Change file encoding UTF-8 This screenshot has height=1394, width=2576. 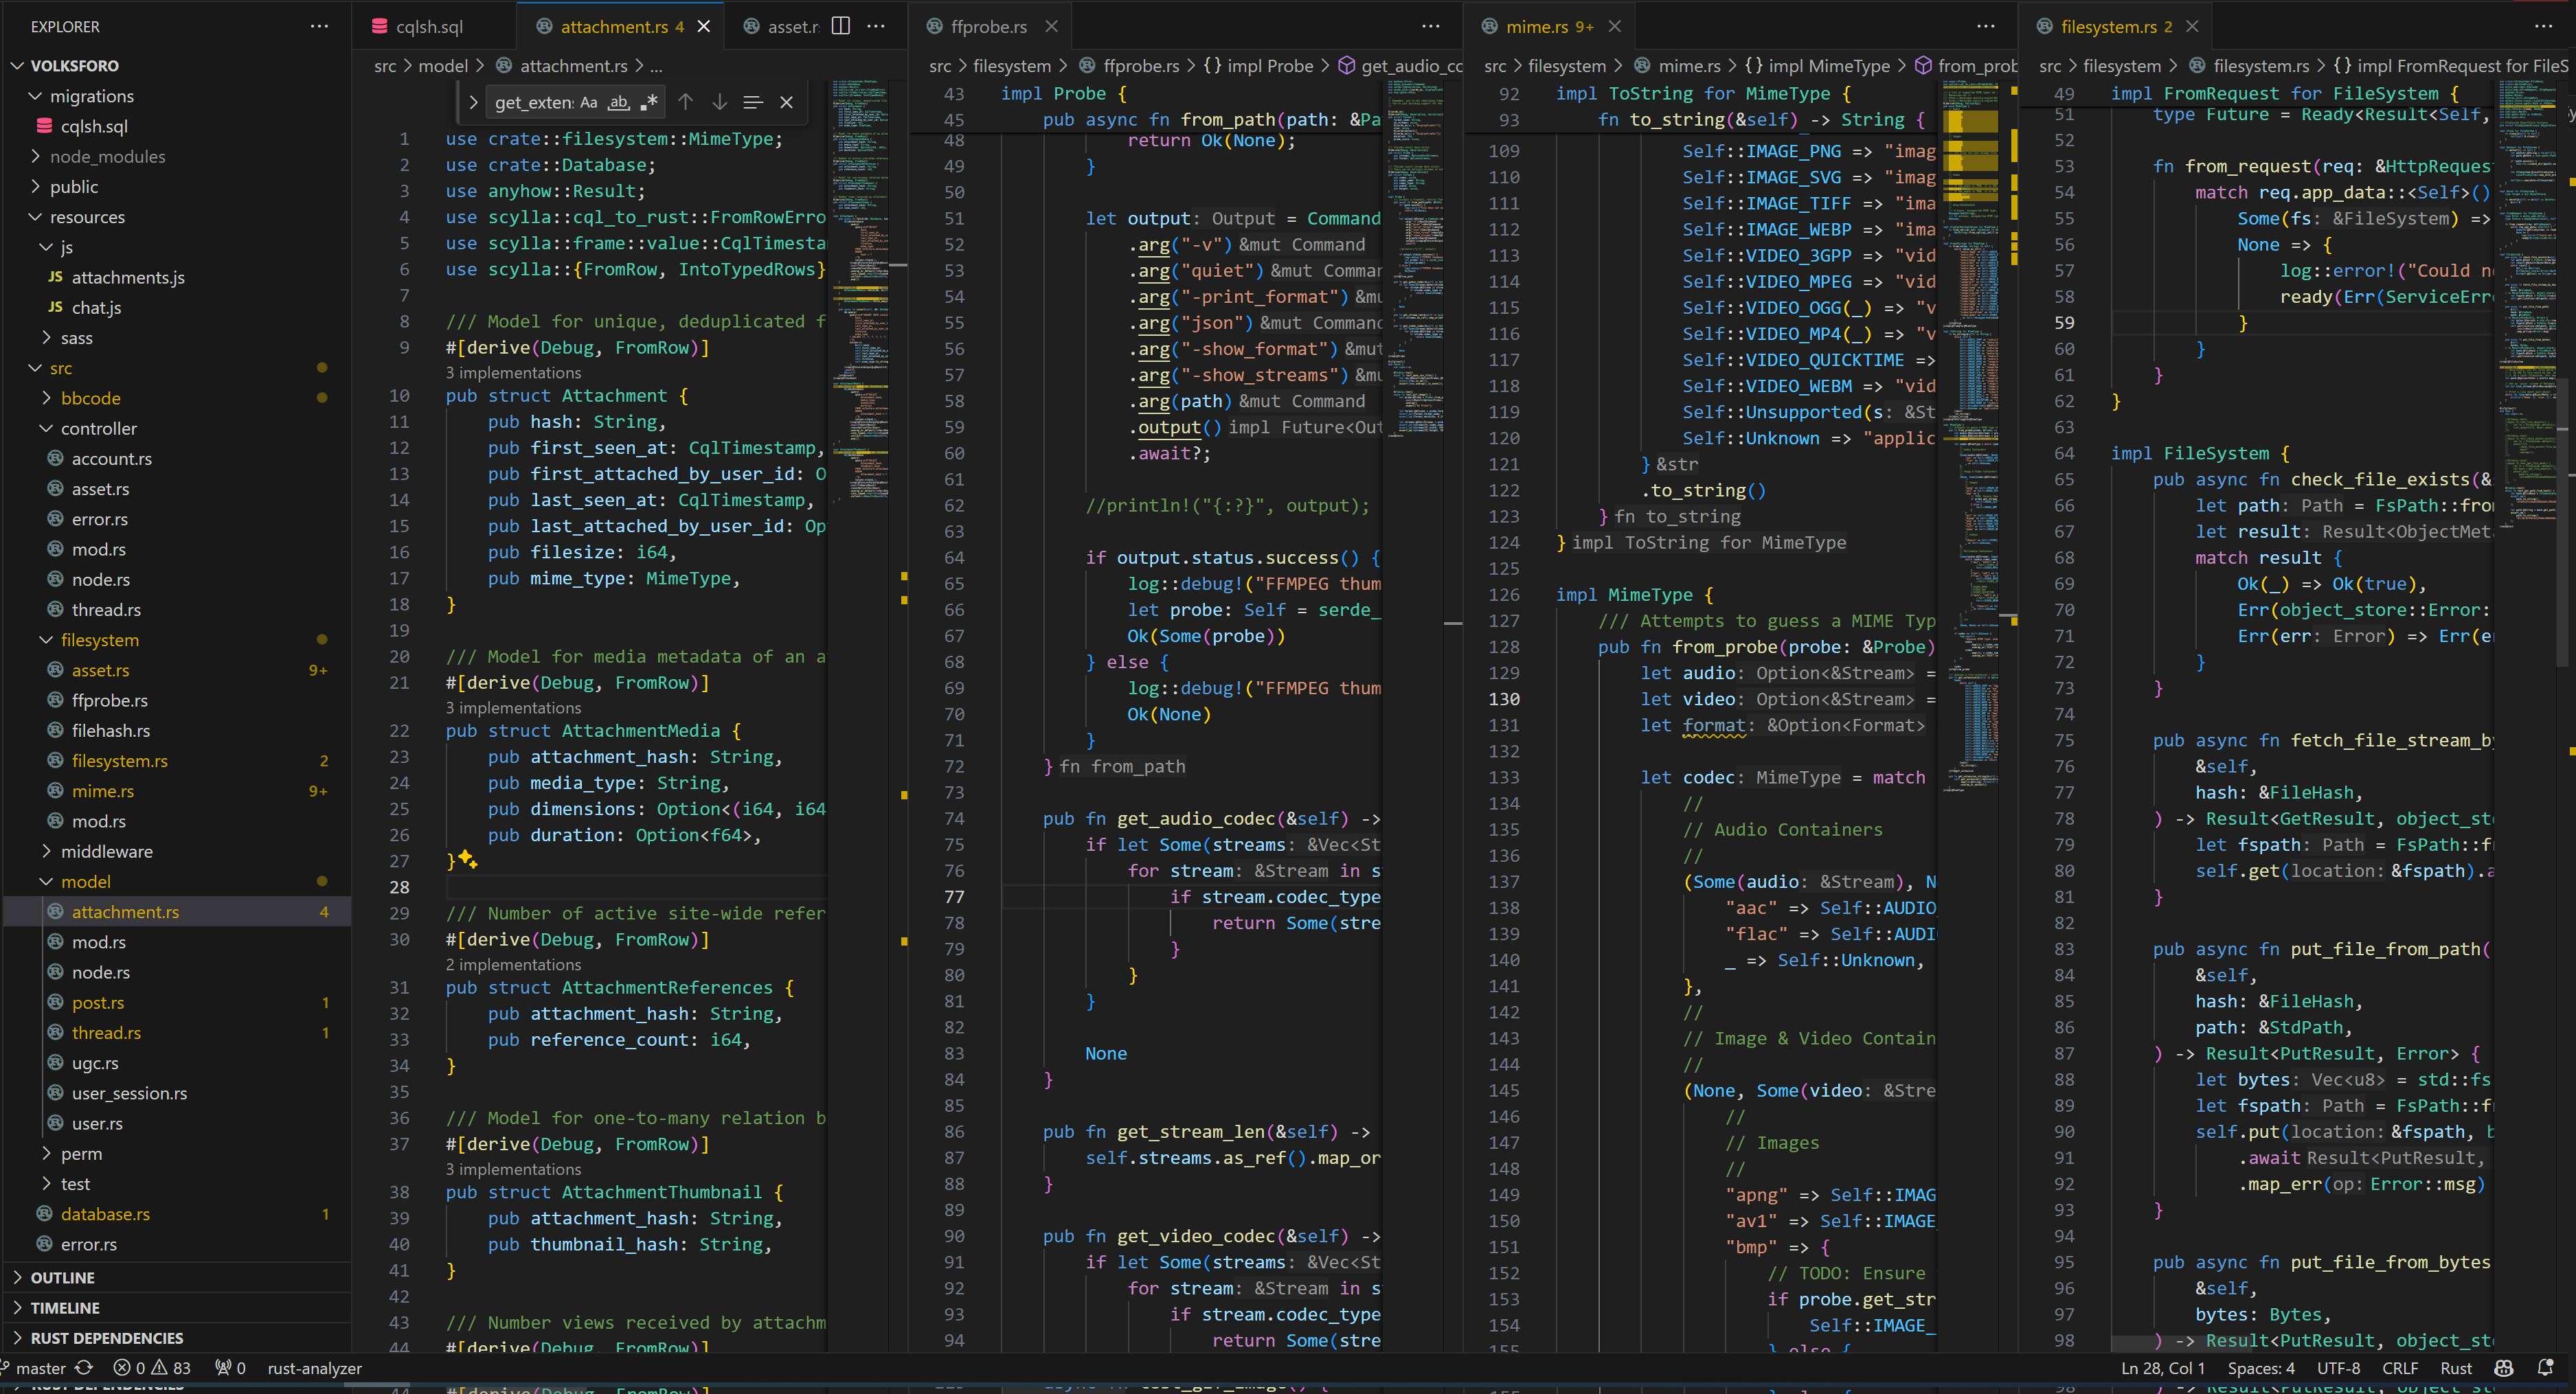[x=2338, y=1368]
